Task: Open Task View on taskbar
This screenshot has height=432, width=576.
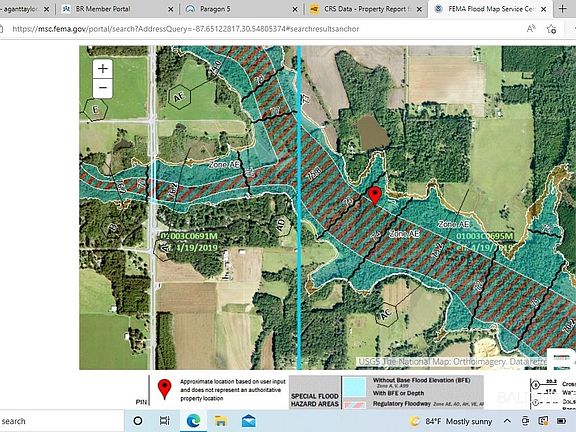Action: click(x=164, y=421)
